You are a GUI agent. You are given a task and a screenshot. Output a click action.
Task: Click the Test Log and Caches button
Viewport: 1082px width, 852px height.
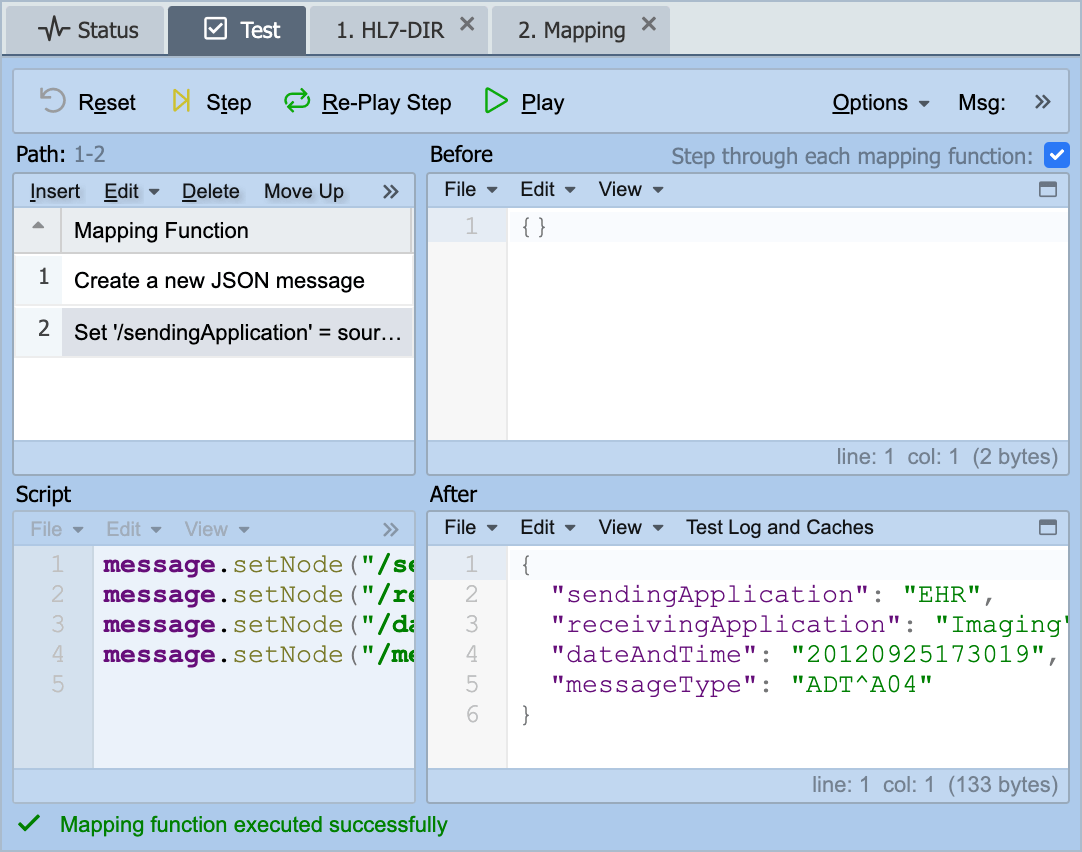click(779, 527)
